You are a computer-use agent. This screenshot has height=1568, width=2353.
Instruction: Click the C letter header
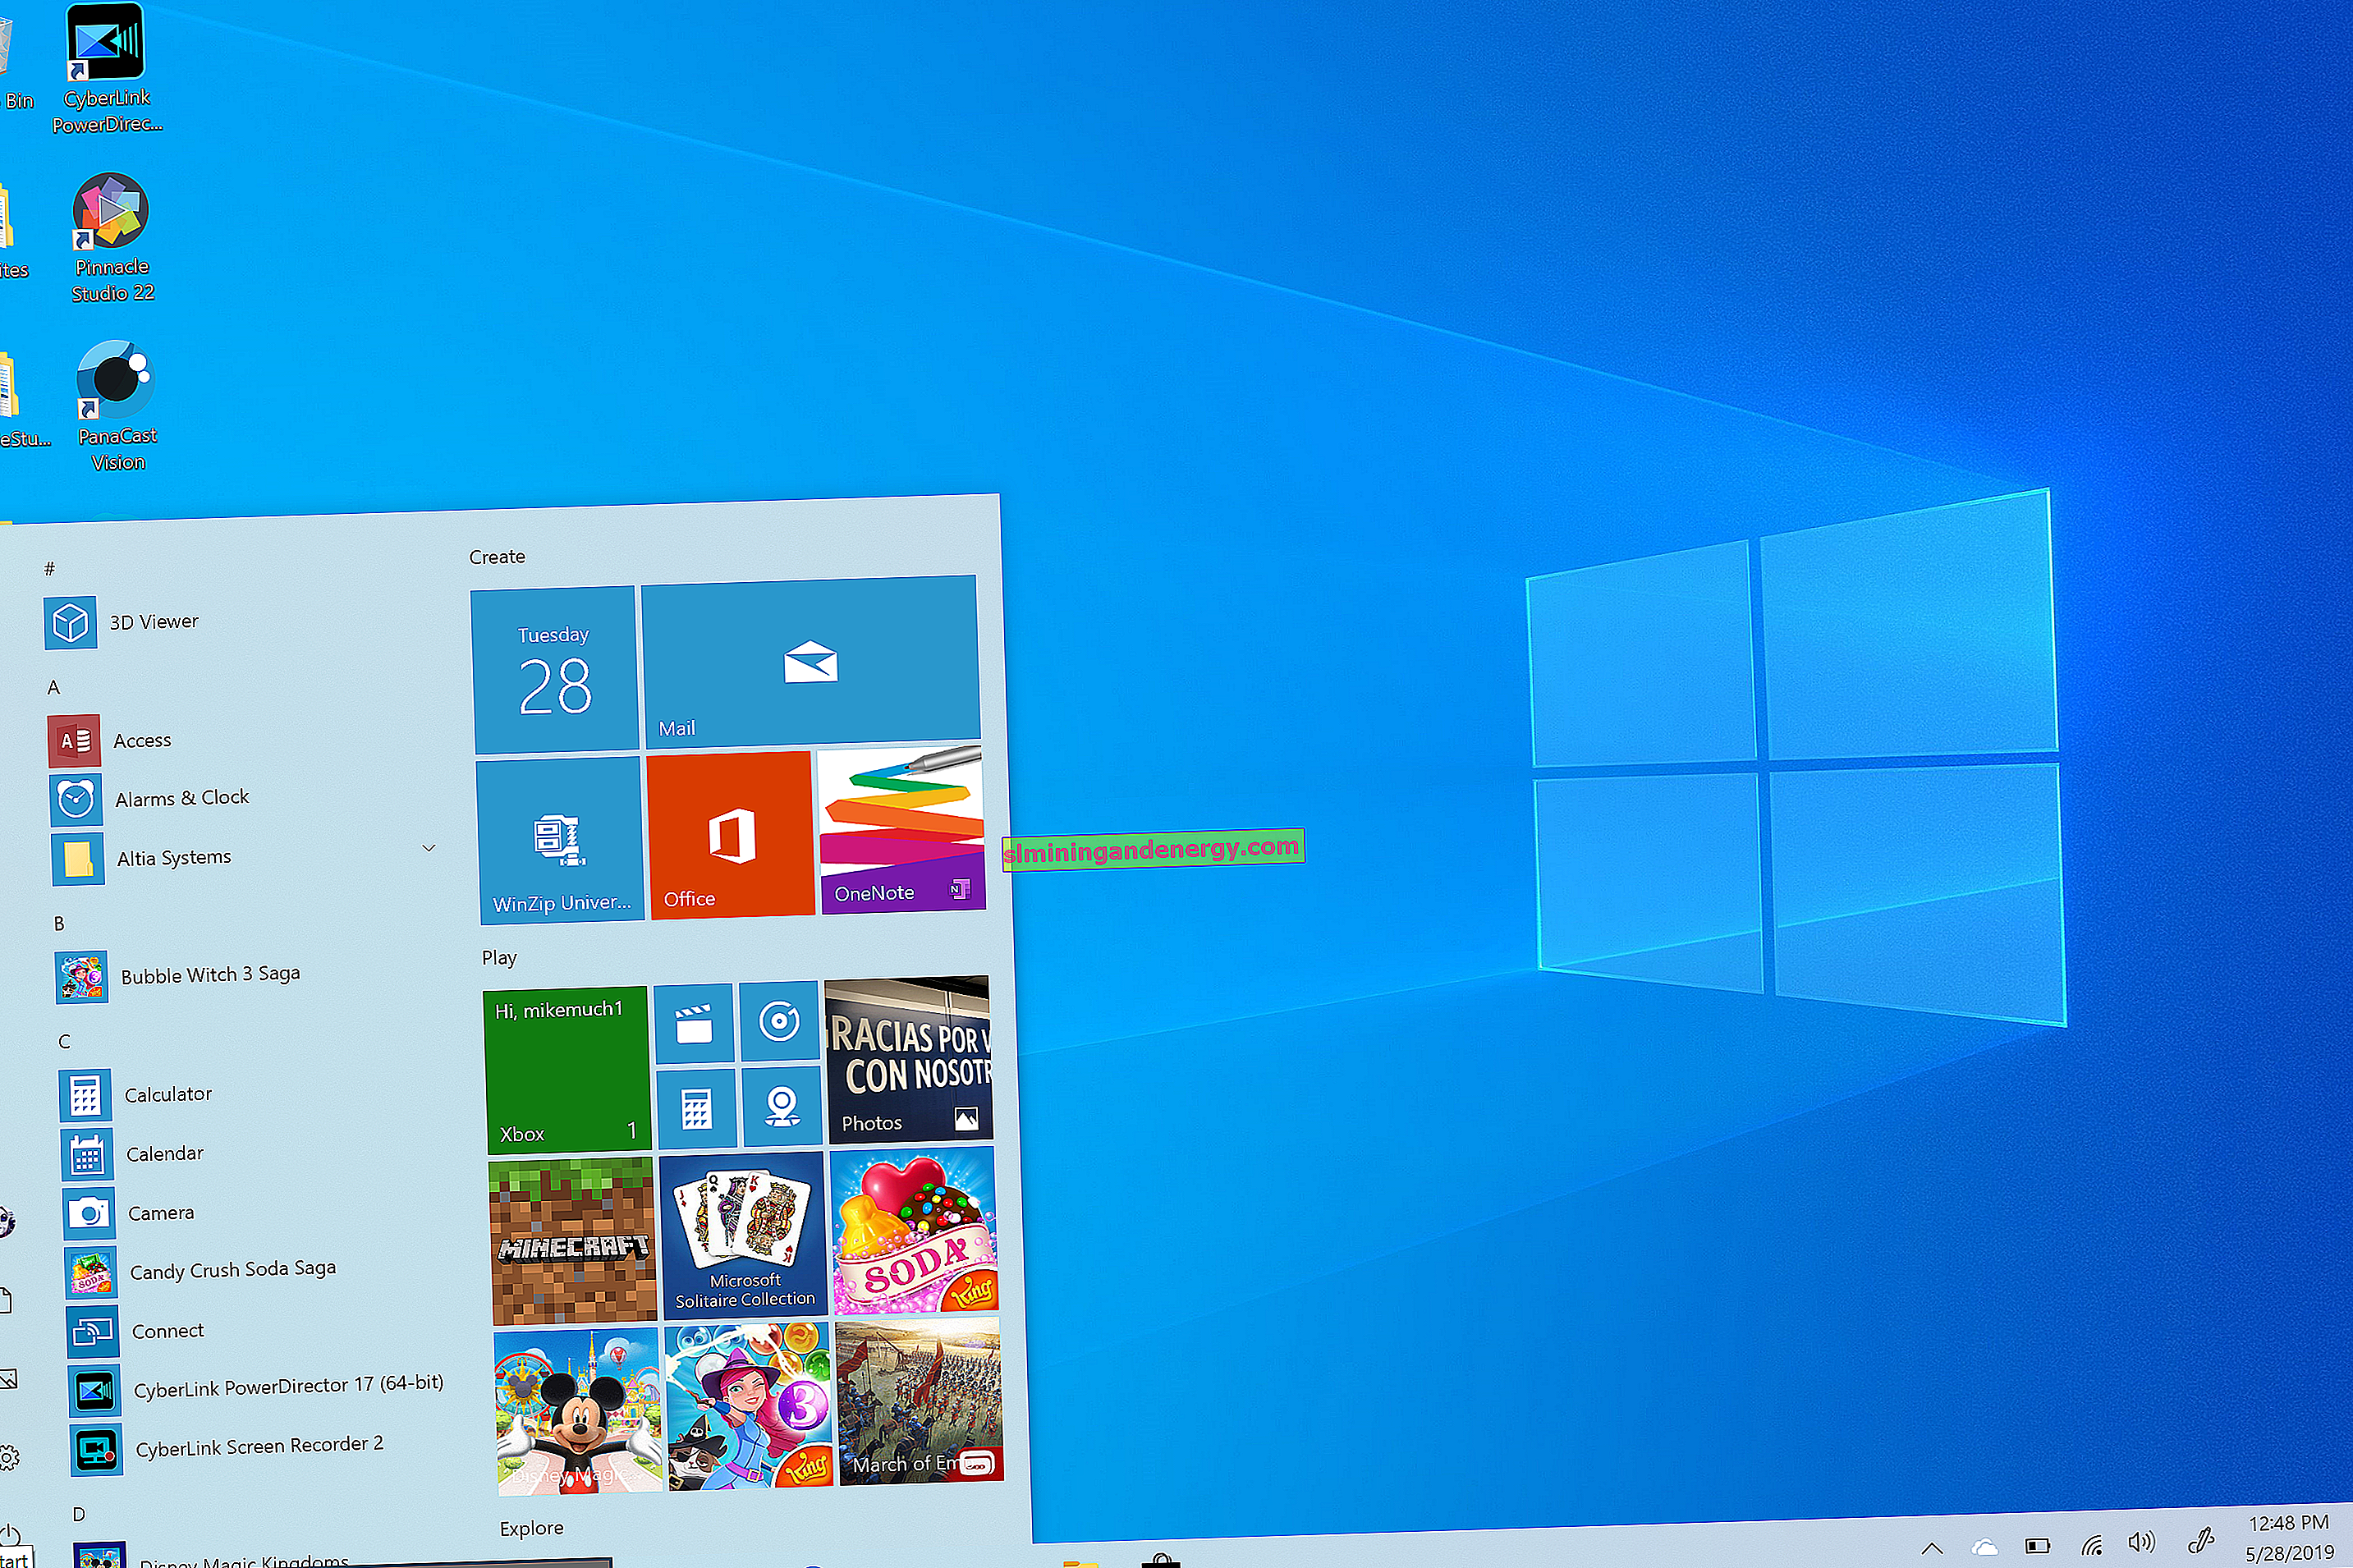[64, 1042]
